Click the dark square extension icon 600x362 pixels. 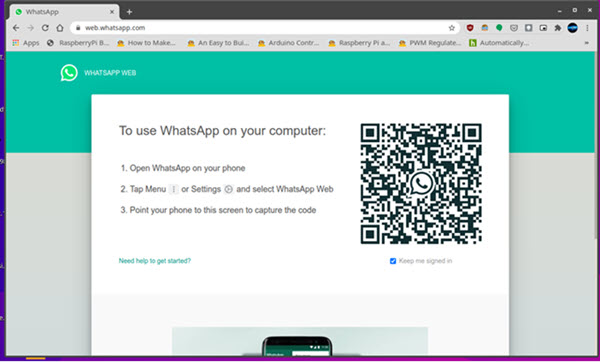tap(528, 28)
